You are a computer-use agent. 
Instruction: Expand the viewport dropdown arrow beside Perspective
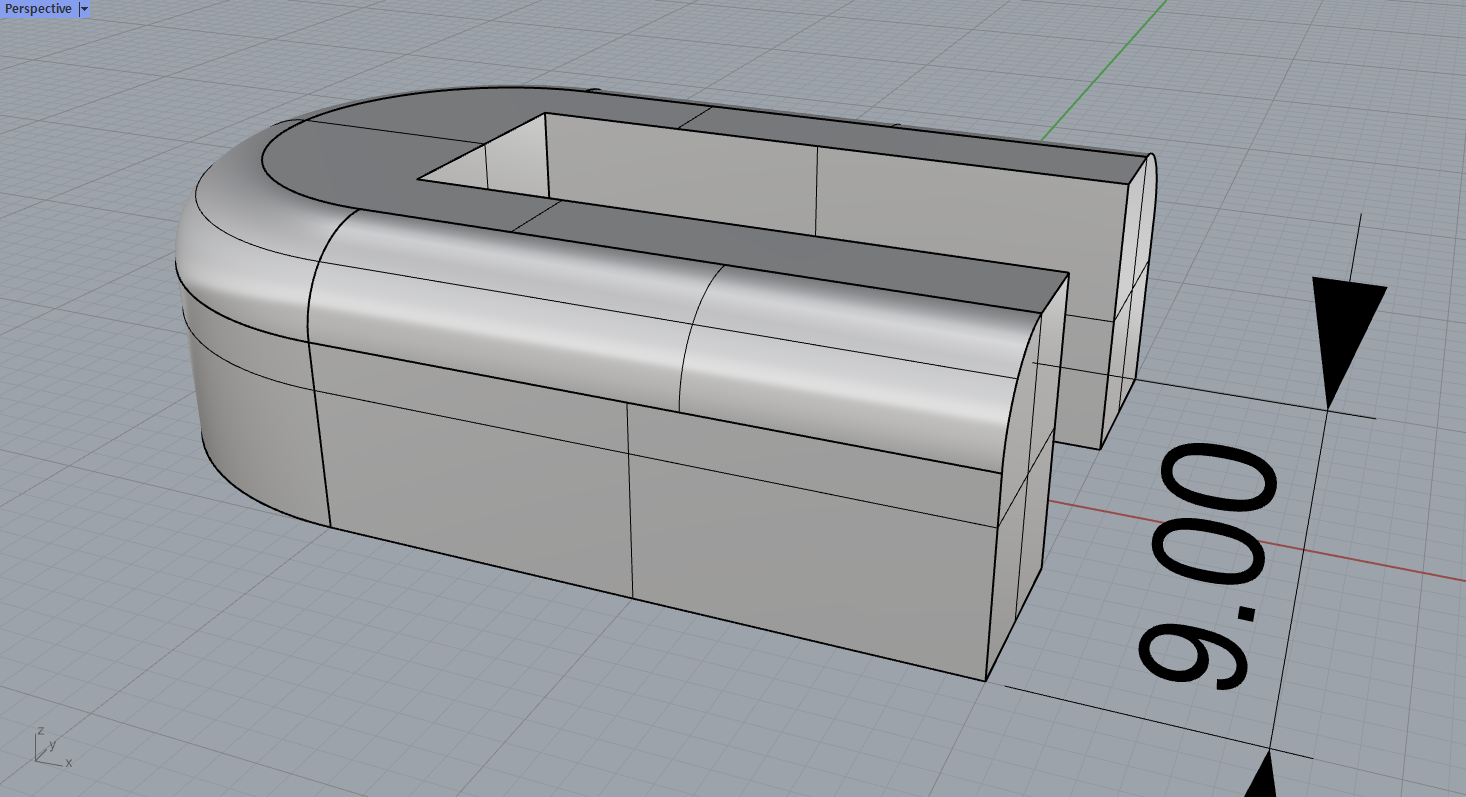(84, 8)
